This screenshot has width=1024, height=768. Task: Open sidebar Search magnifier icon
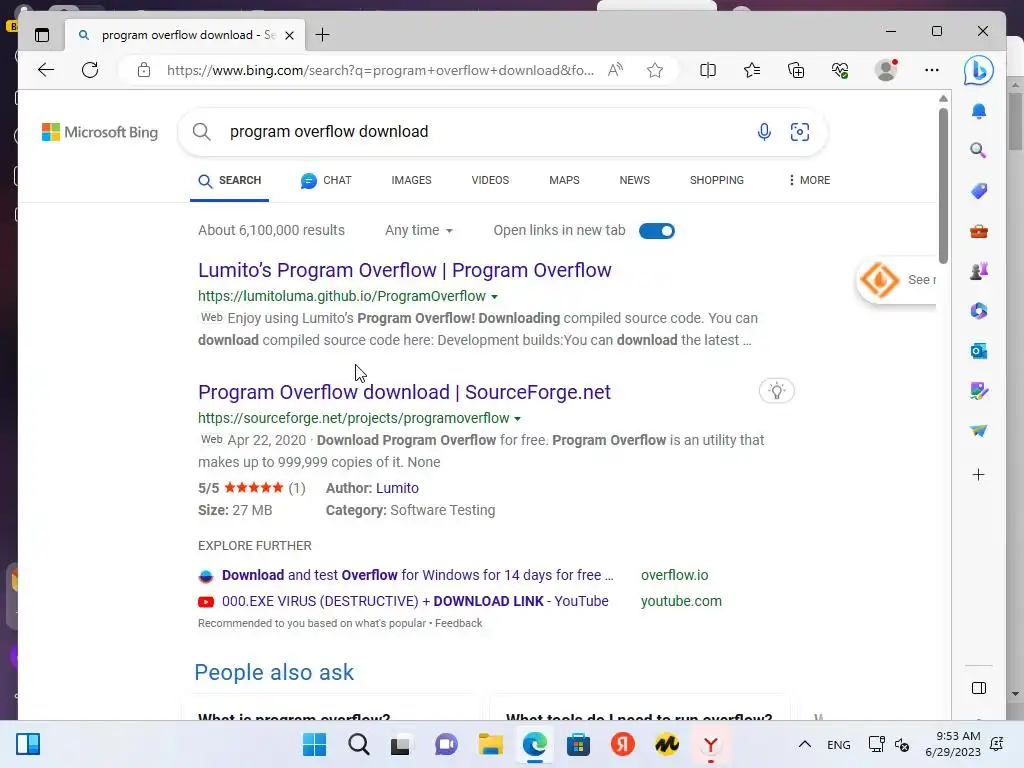978,151
